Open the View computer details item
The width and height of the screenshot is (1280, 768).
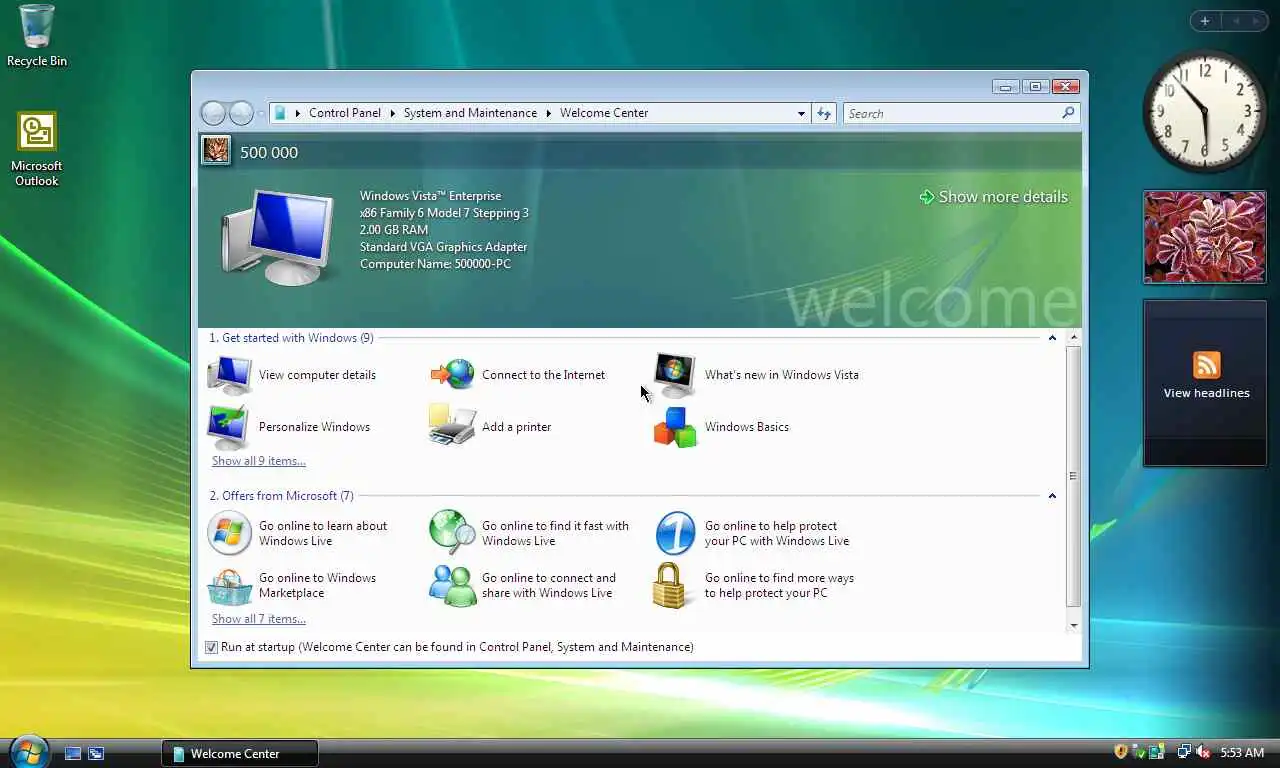tap(292, 375)
